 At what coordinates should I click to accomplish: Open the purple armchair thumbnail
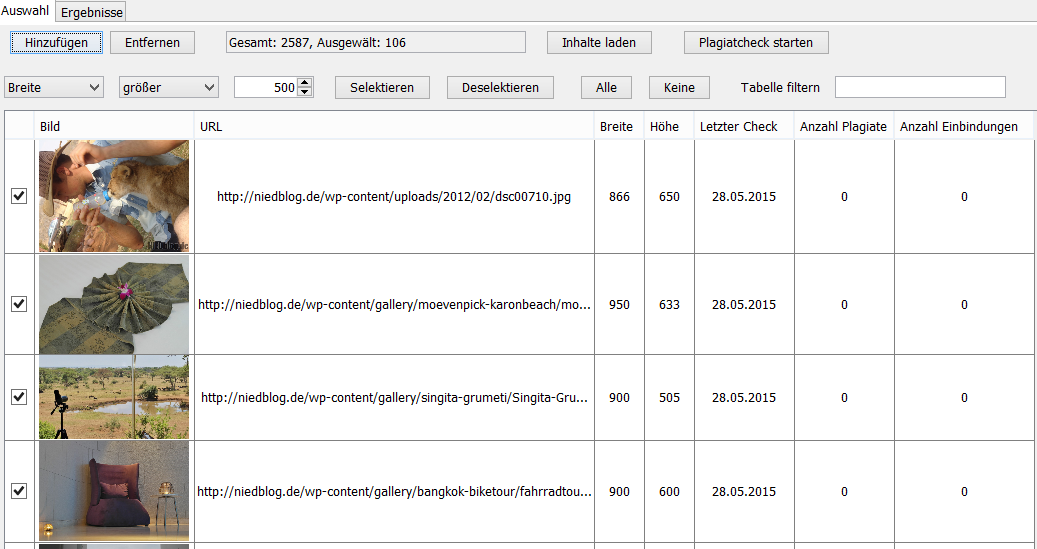[x=114, y=491]
